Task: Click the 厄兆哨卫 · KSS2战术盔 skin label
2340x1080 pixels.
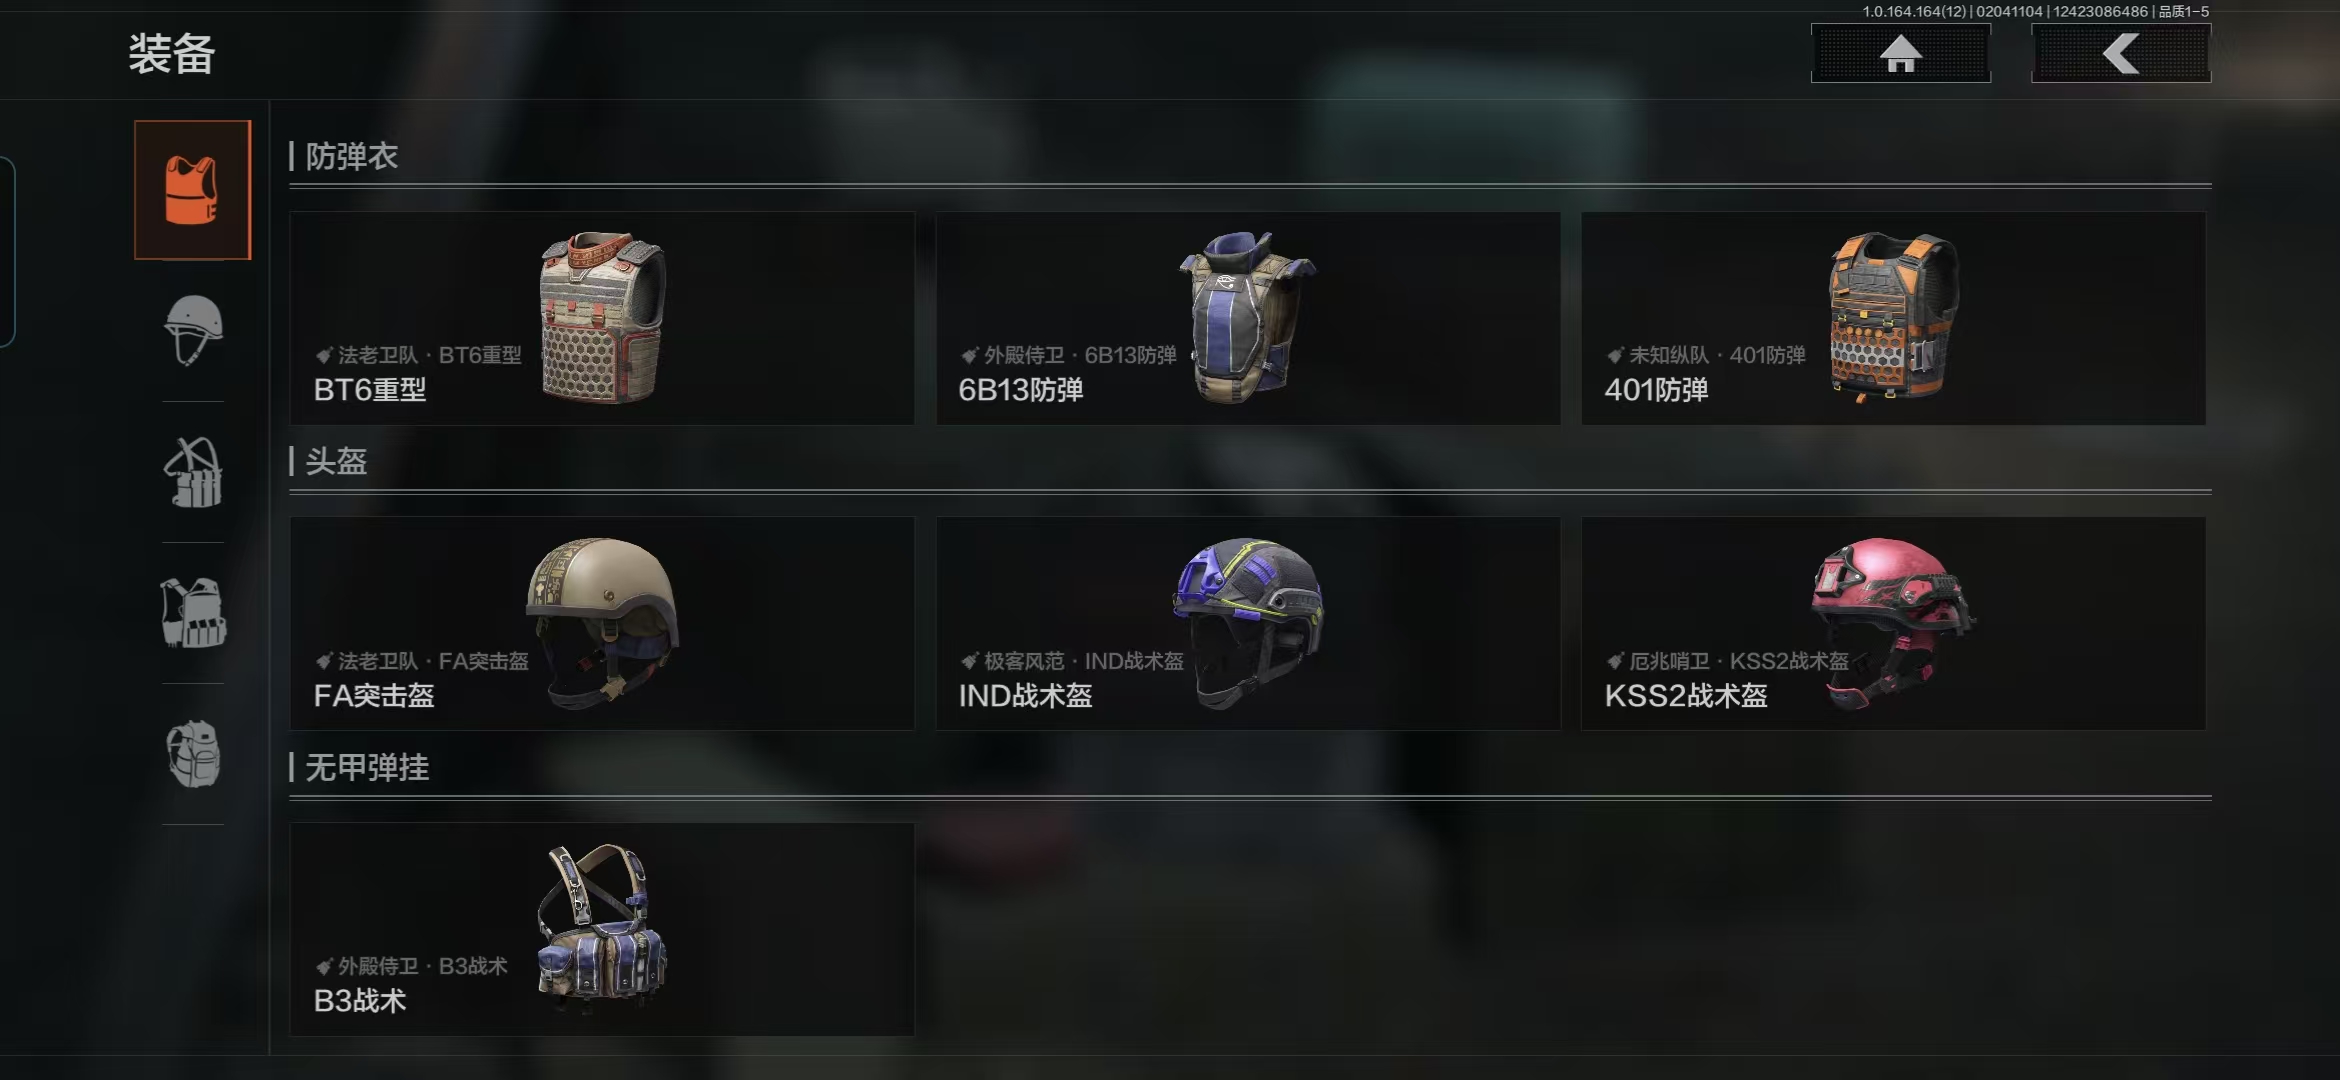Action: pyautogui.click(x=1739, y=661)
